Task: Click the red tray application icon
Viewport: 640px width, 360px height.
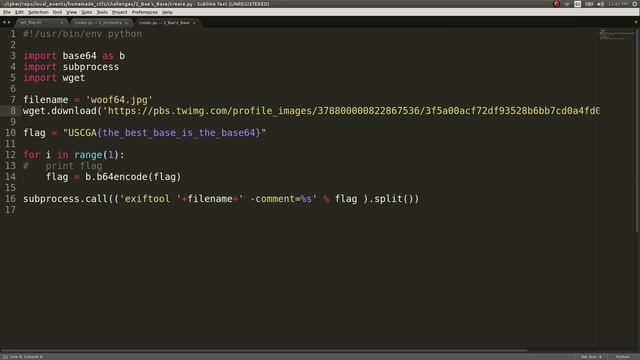Action: [556, 4]
